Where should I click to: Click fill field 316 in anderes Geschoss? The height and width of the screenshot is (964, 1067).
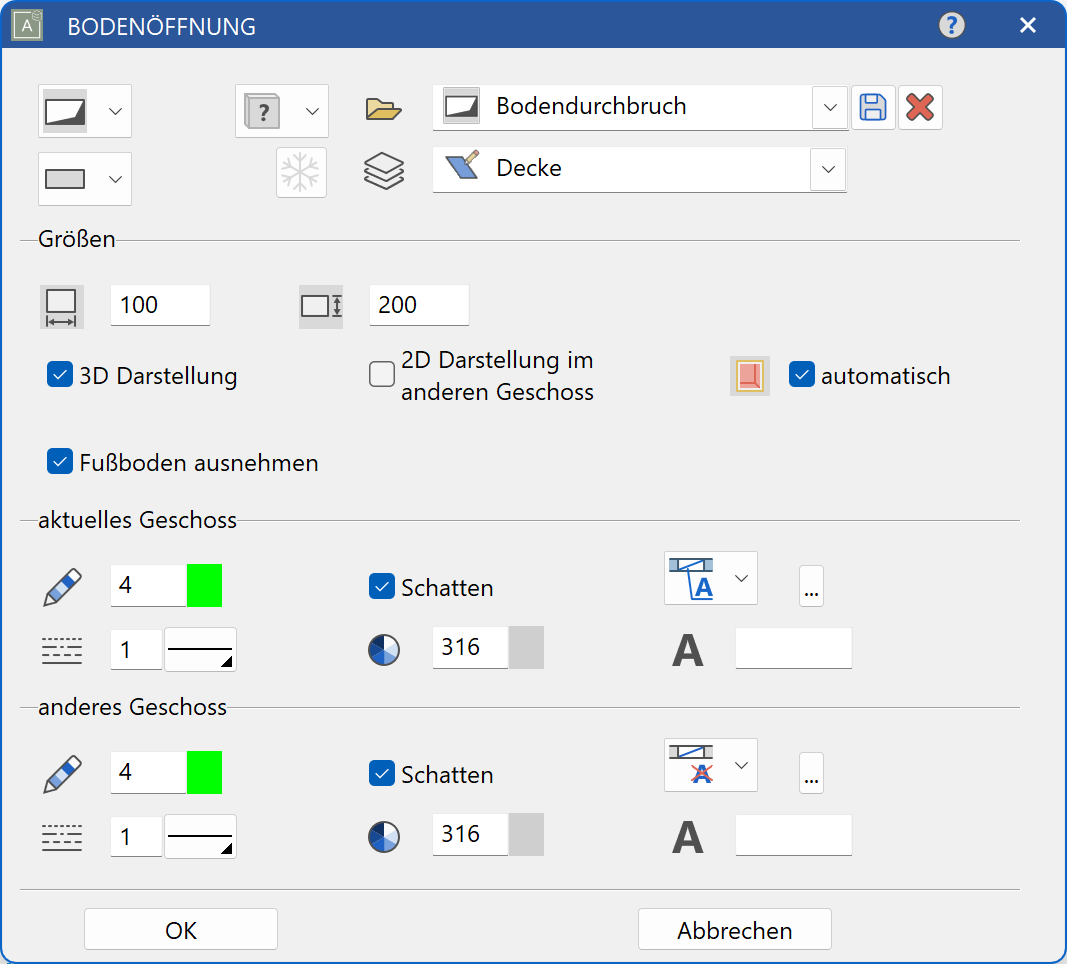(x=471, y=835)
